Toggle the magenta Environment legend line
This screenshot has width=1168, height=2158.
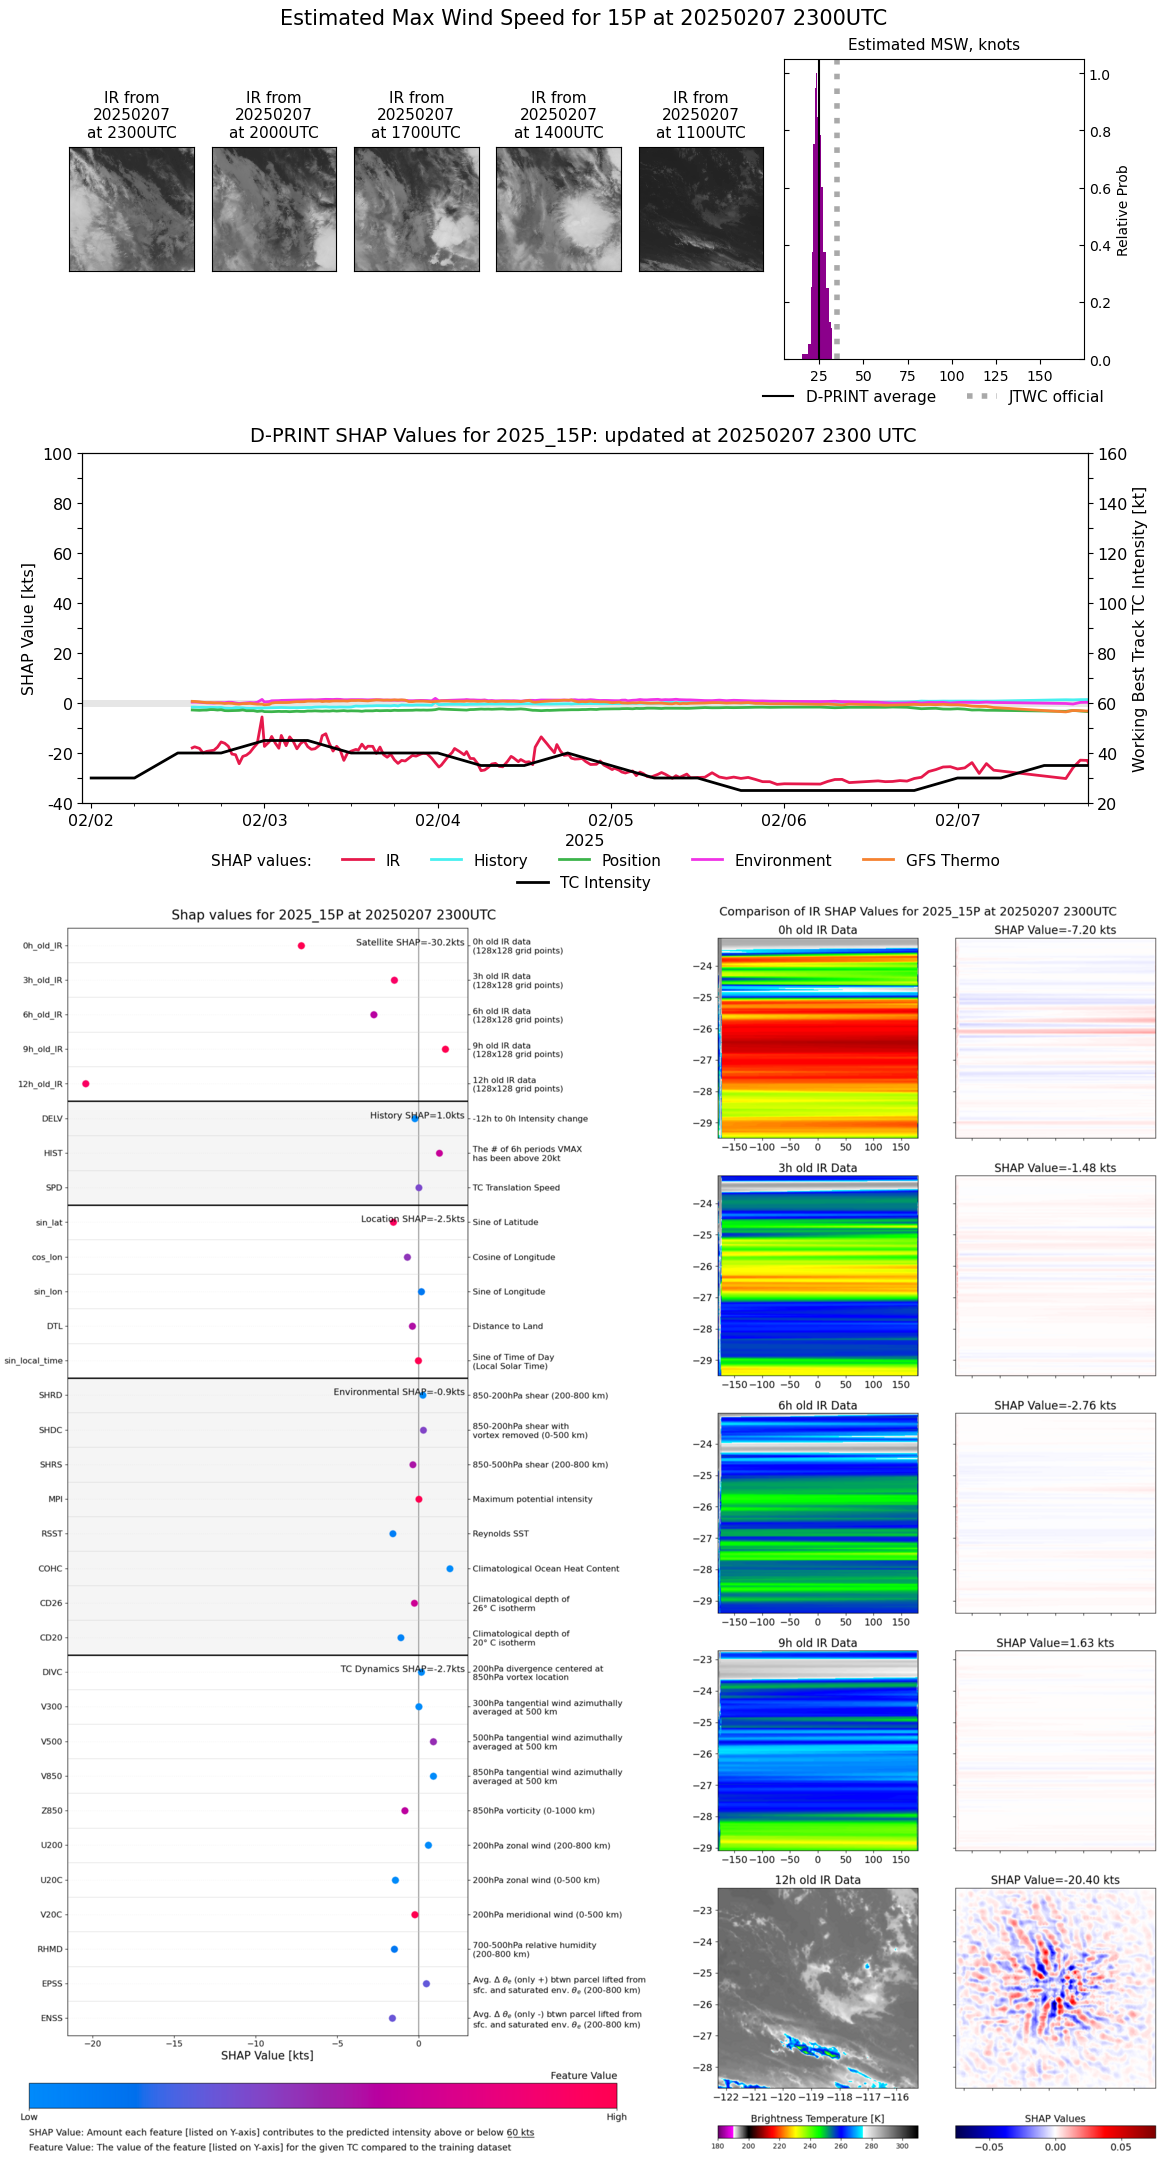tap(707, 861)
